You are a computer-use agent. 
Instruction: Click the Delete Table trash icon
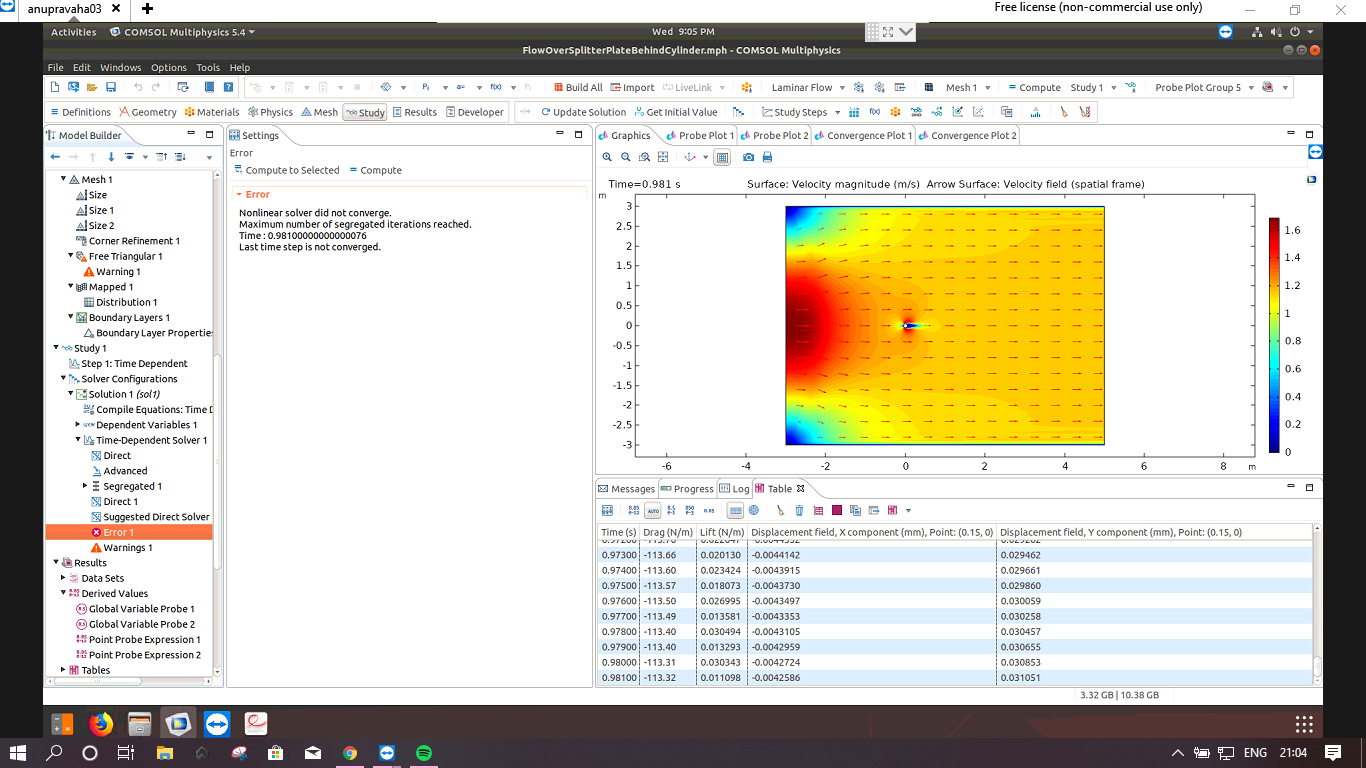[799, 510]
